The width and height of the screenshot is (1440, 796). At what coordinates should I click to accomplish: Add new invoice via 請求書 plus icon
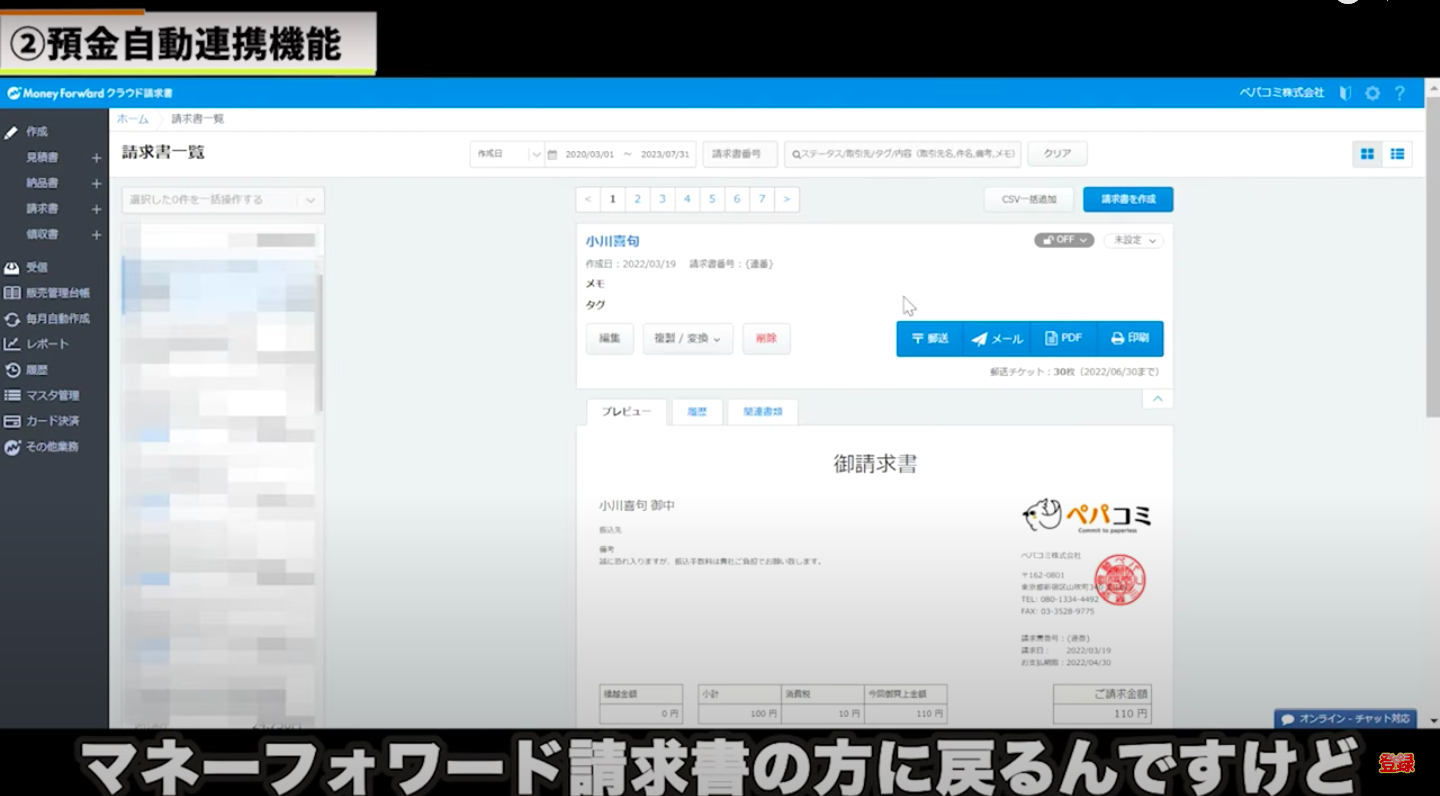96,209
